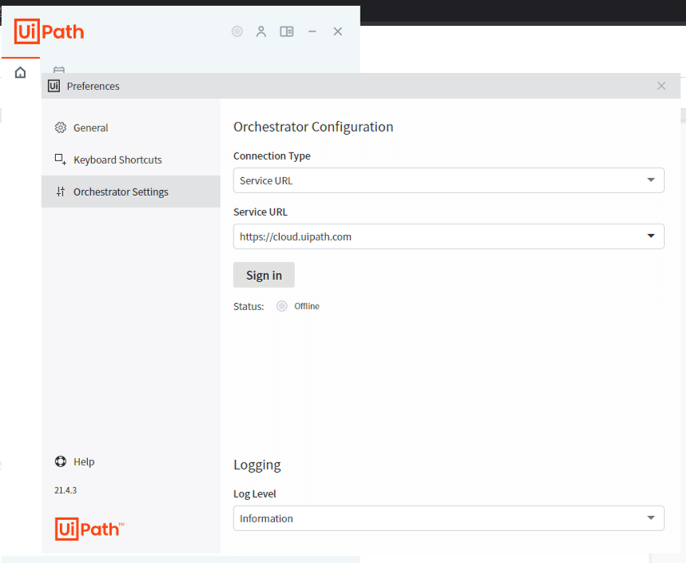Minimize the UiPath Assistant window
Viewport: 686px width, 563px height.
pyautogui.click(x=312, y=32)
